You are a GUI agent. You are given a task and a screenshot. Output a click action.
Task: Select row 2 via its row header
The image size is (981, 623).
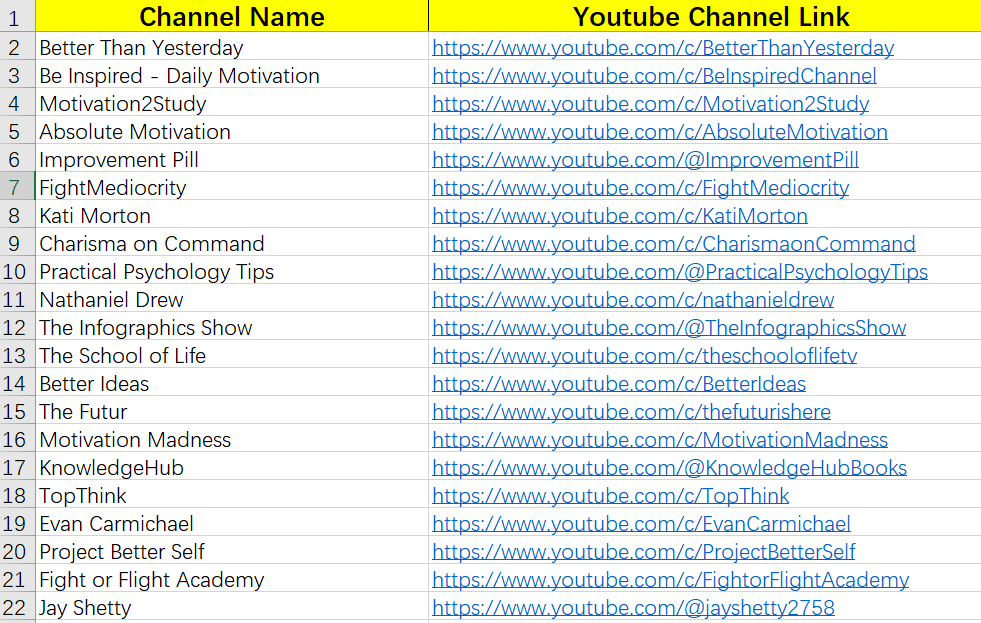[x=18, y=46]
